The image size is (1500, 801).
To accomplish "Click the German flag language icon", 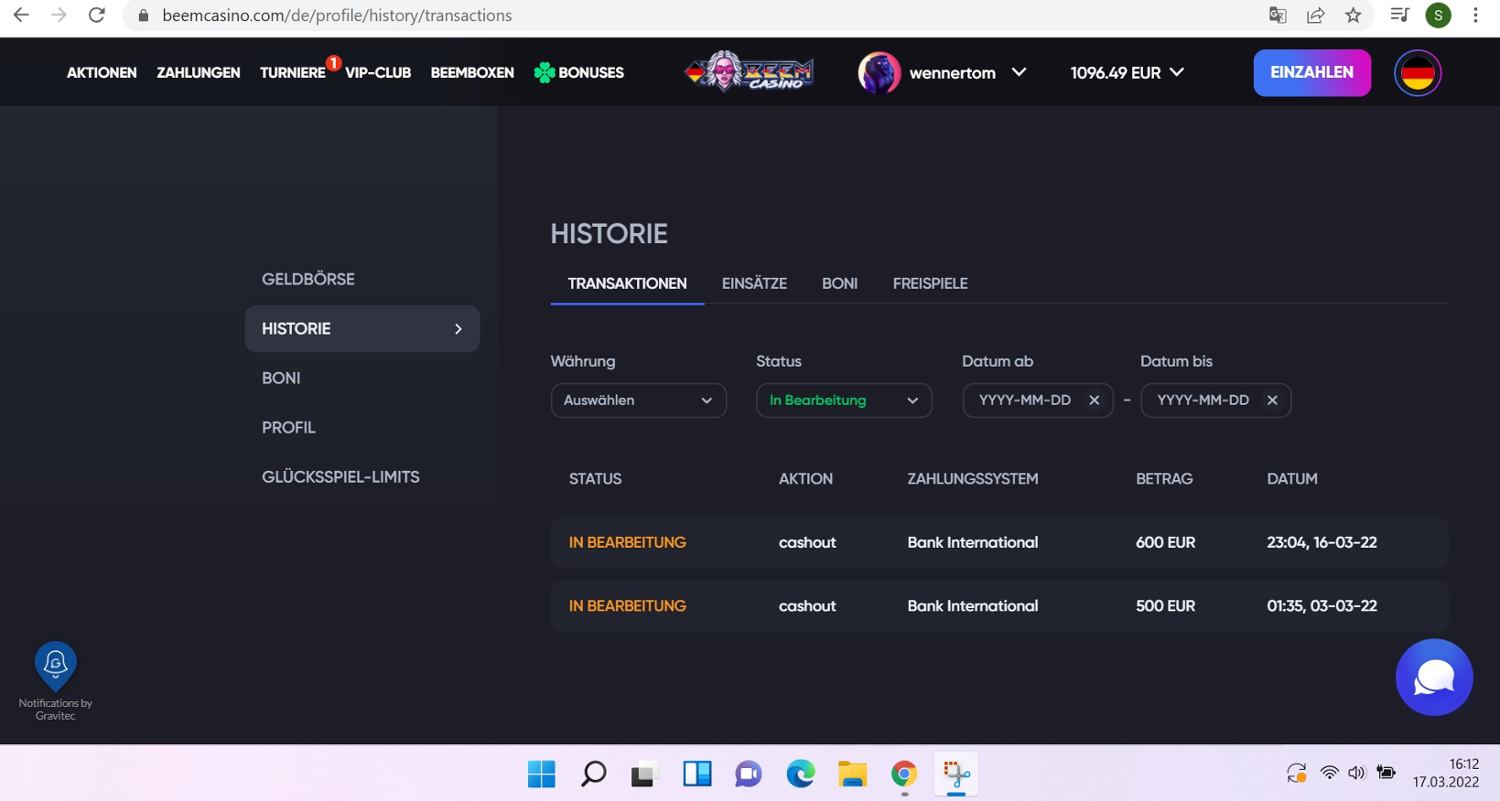I will pos(1417,73).
